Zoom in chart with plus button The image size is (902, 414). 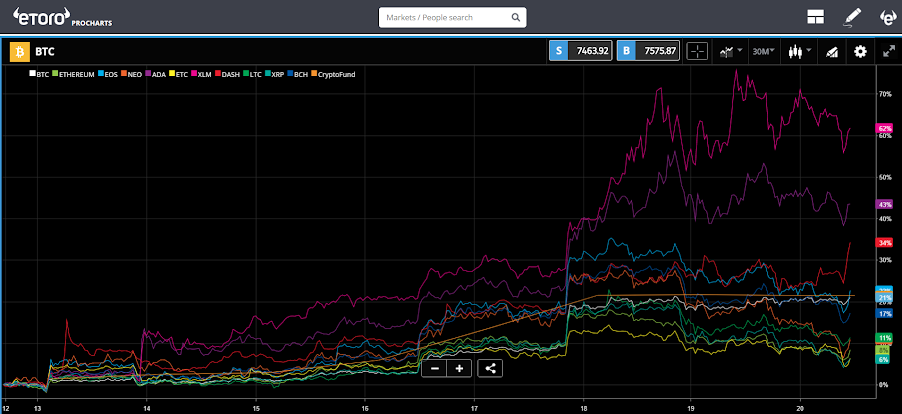coord(460,369)
